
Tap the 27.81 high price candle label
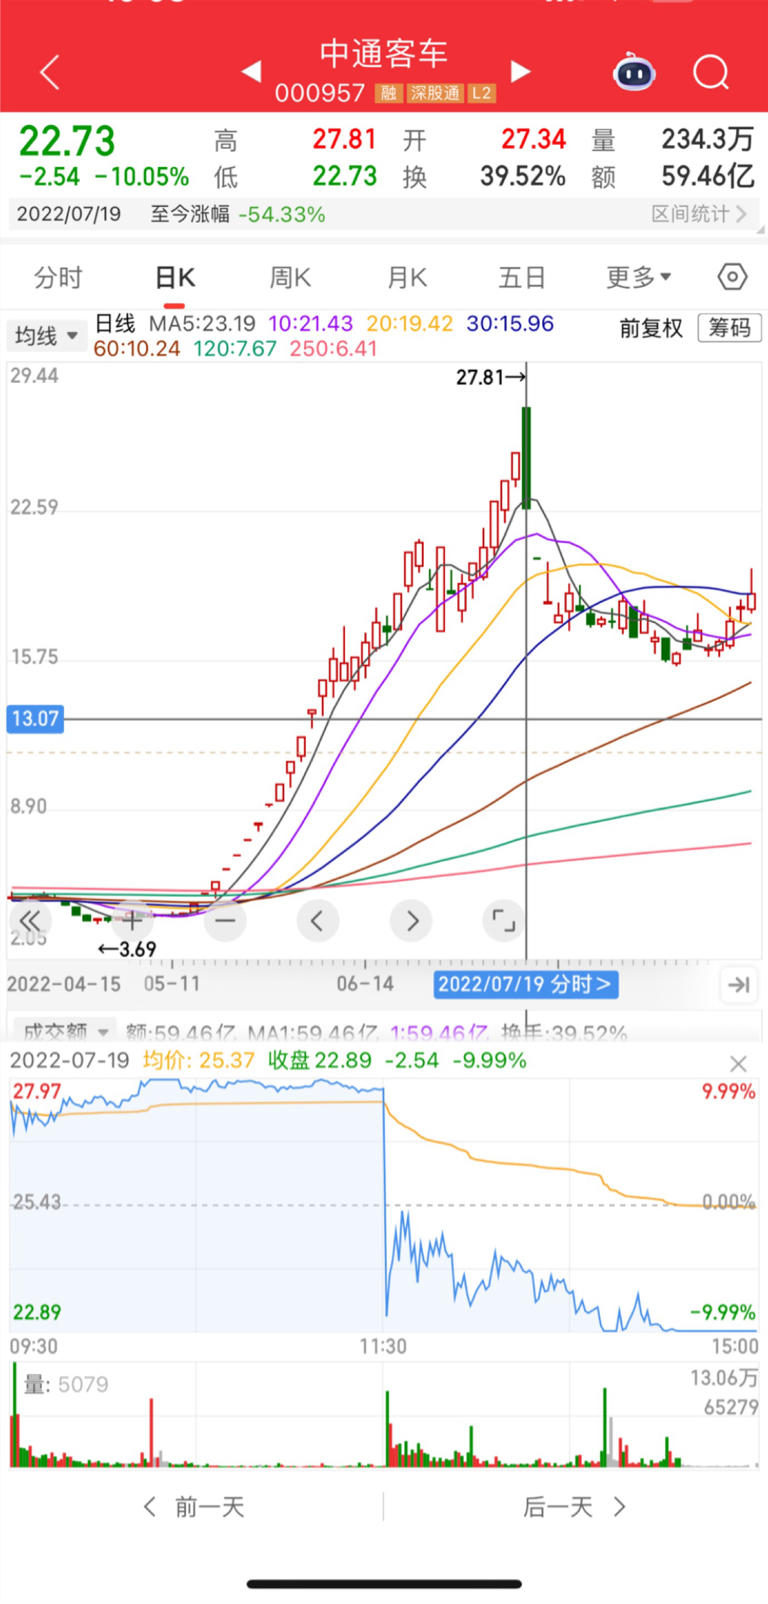[x=490, y=377]
